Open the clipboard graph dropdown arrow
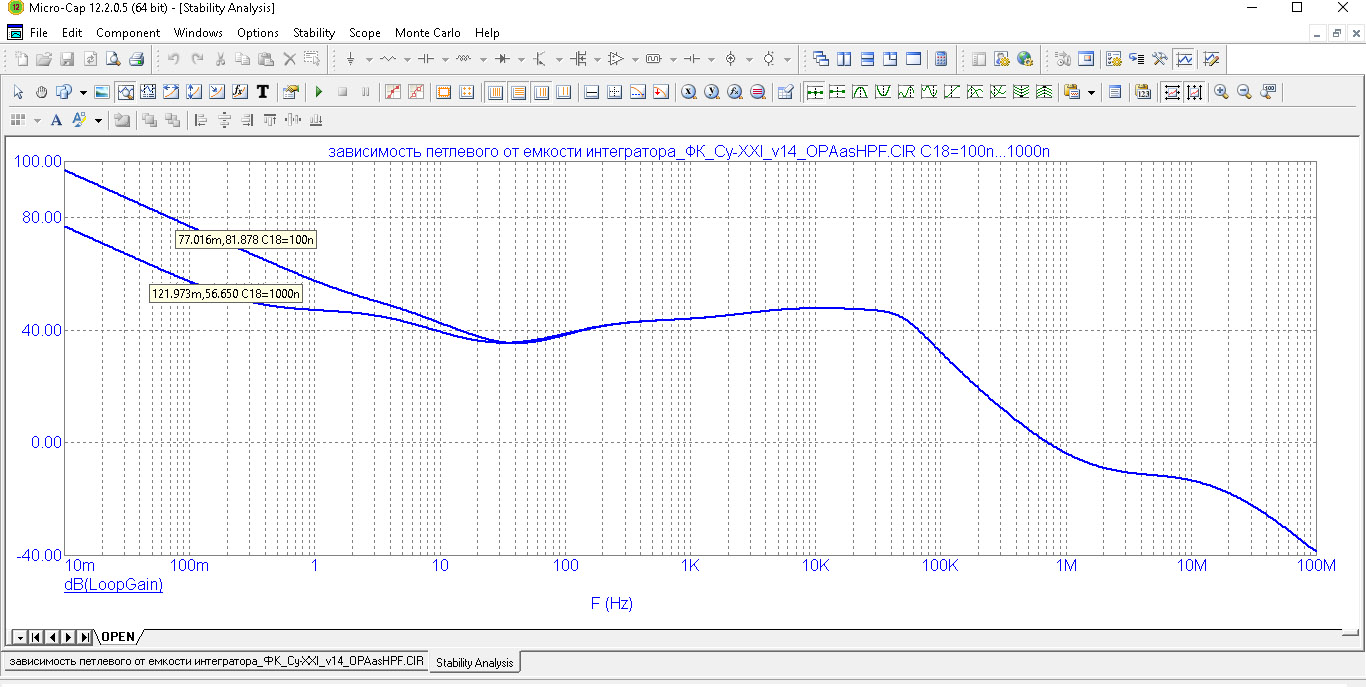This screenshot has width=1366, height=687. [1091, 92]
